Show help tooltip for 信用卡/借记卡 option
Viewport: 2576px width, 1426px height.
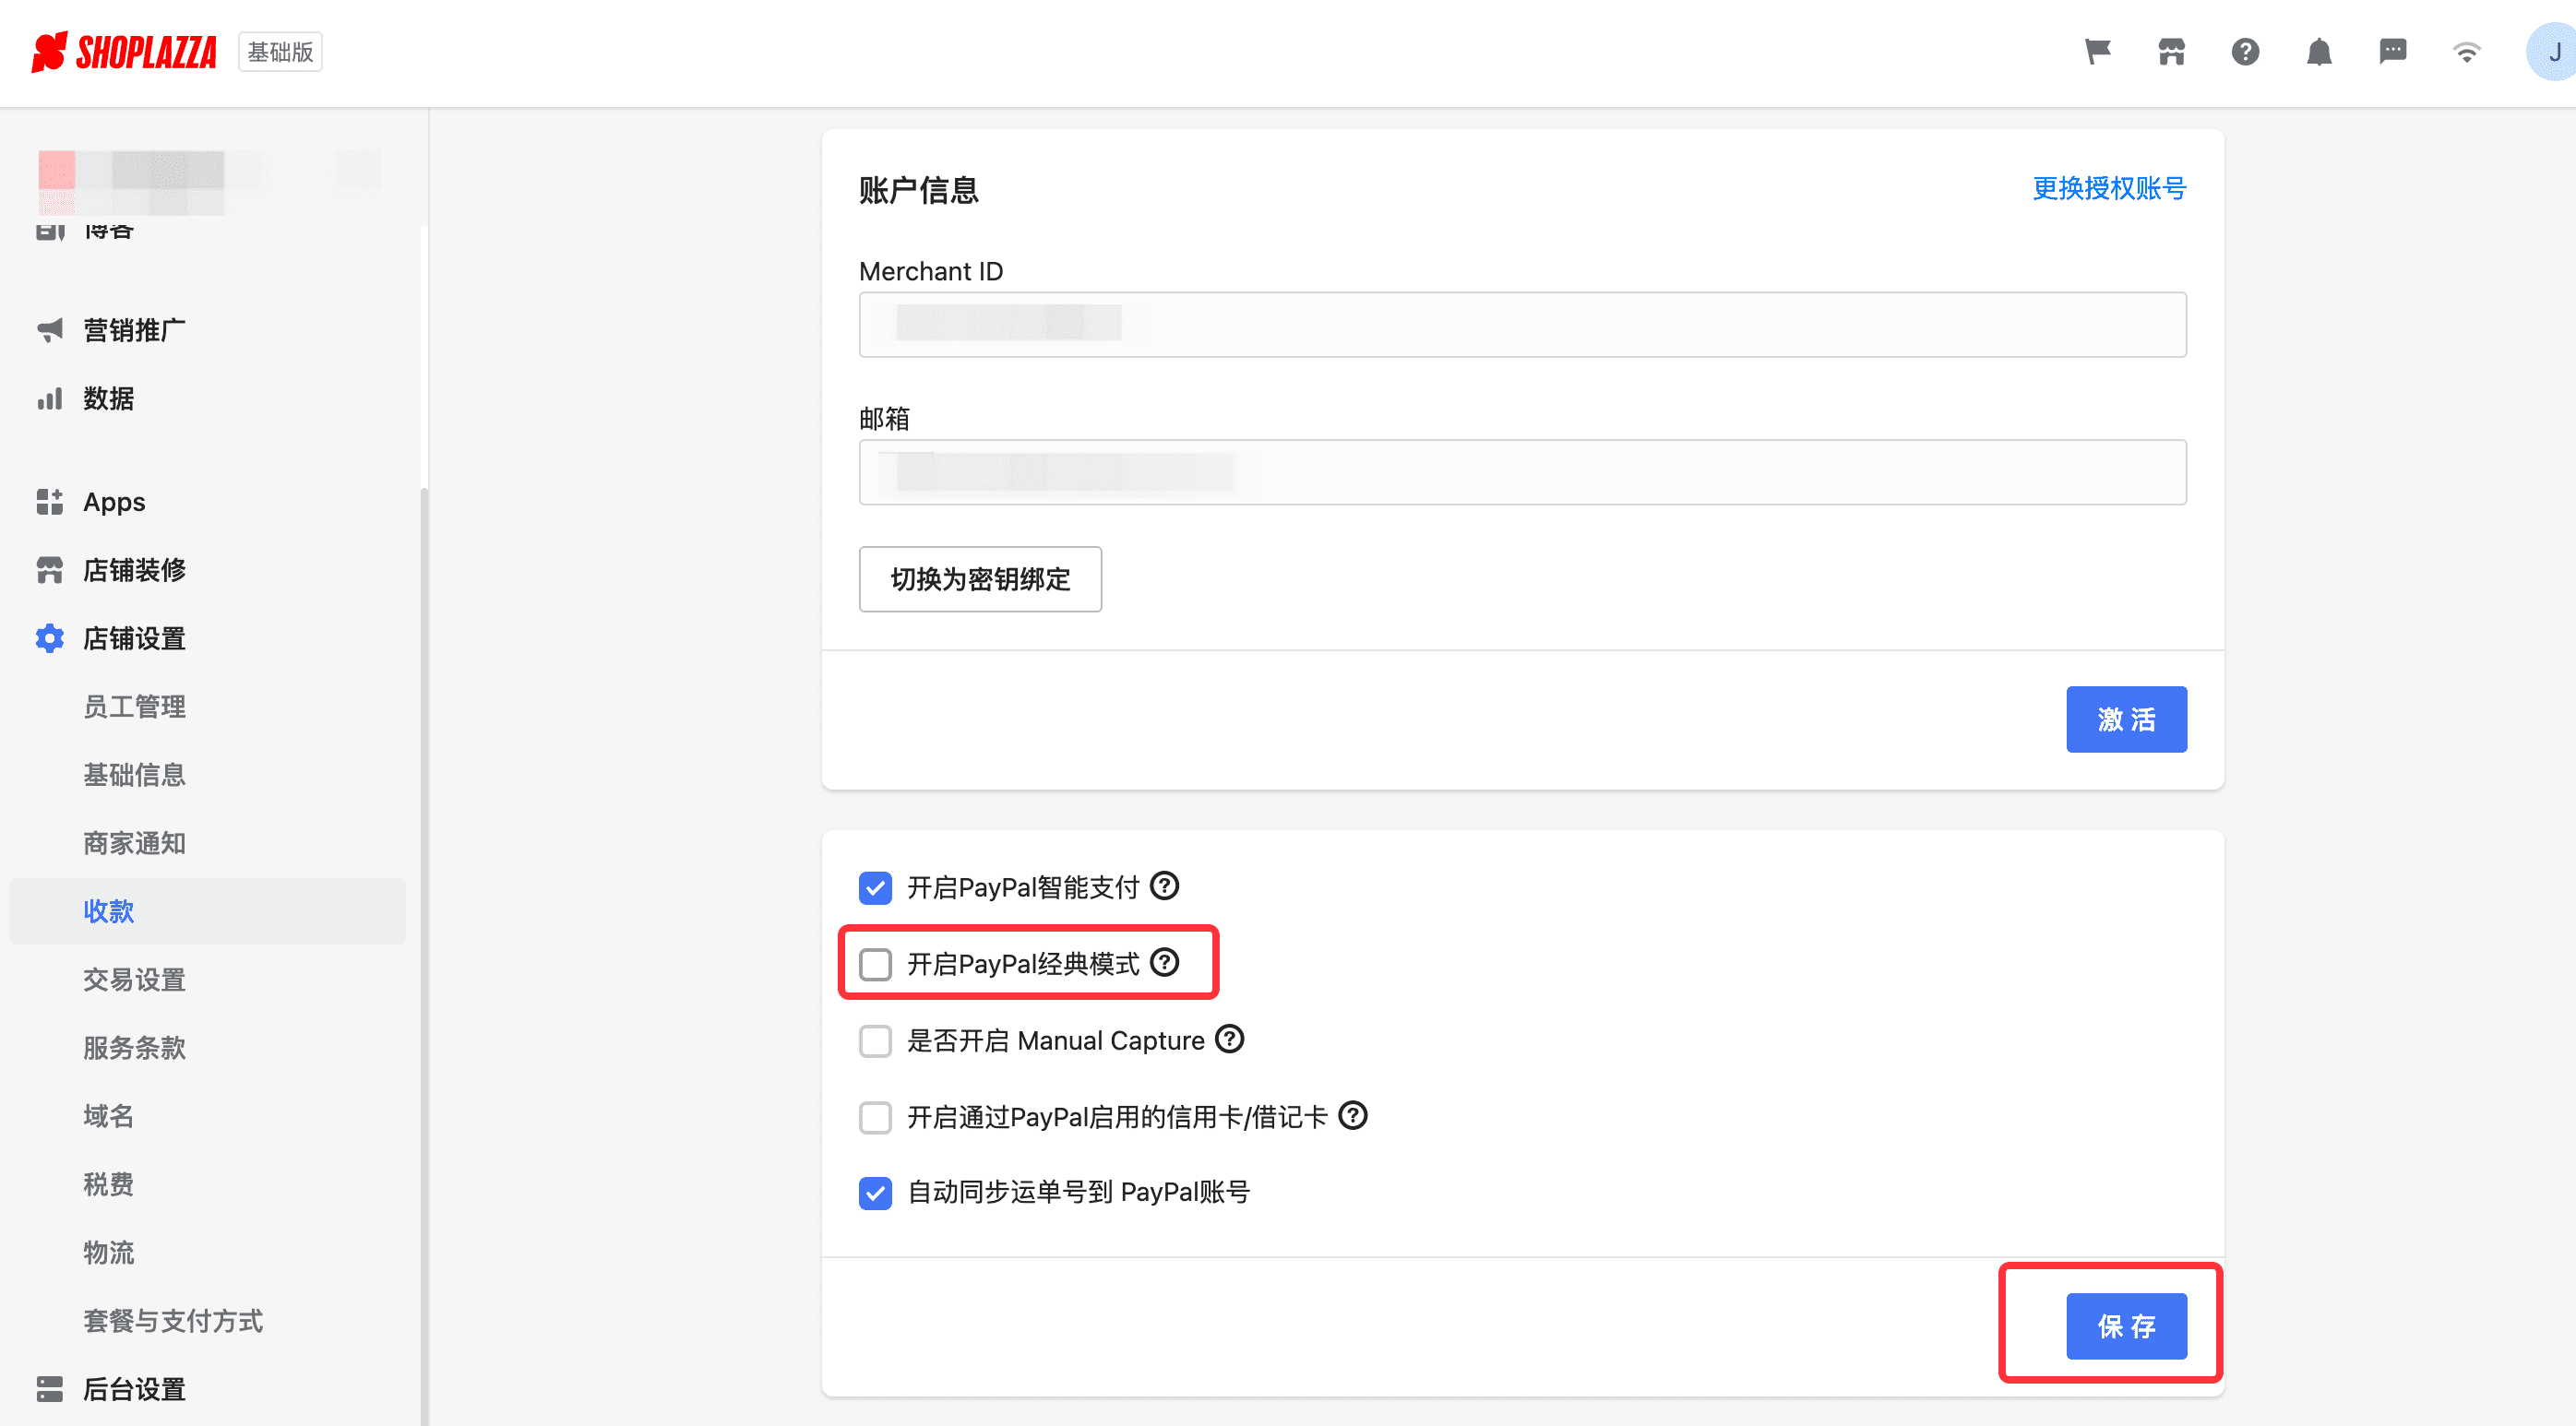tap(1352, 1115)
